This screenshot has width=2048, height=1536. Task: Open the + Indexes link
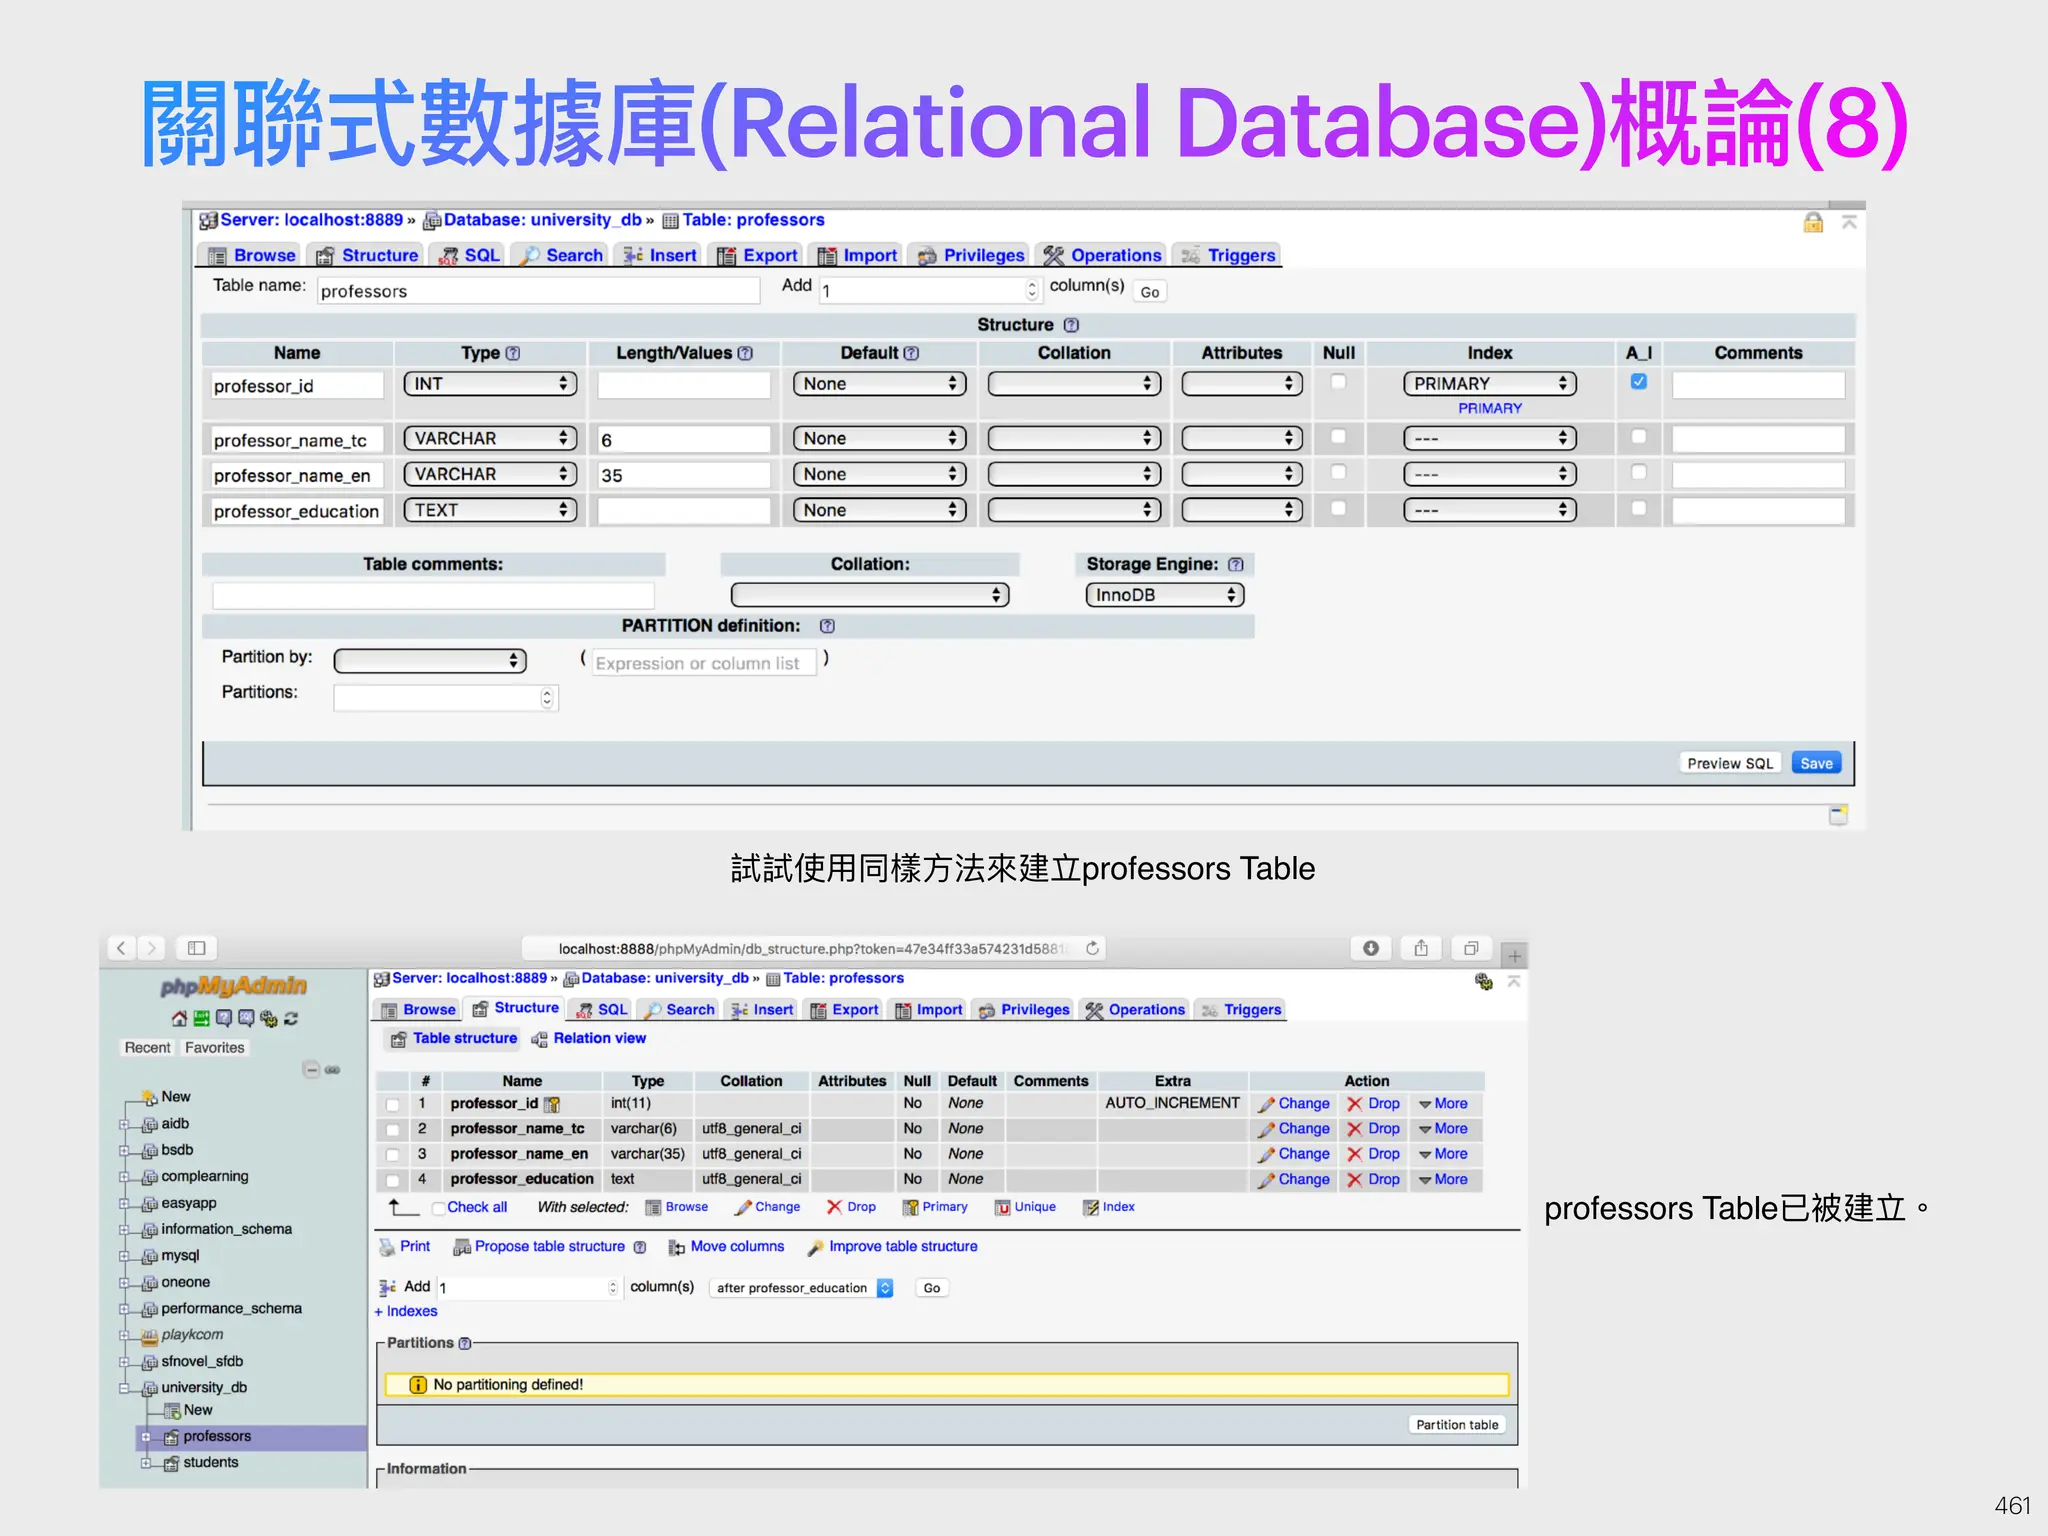click(406, 1312)
